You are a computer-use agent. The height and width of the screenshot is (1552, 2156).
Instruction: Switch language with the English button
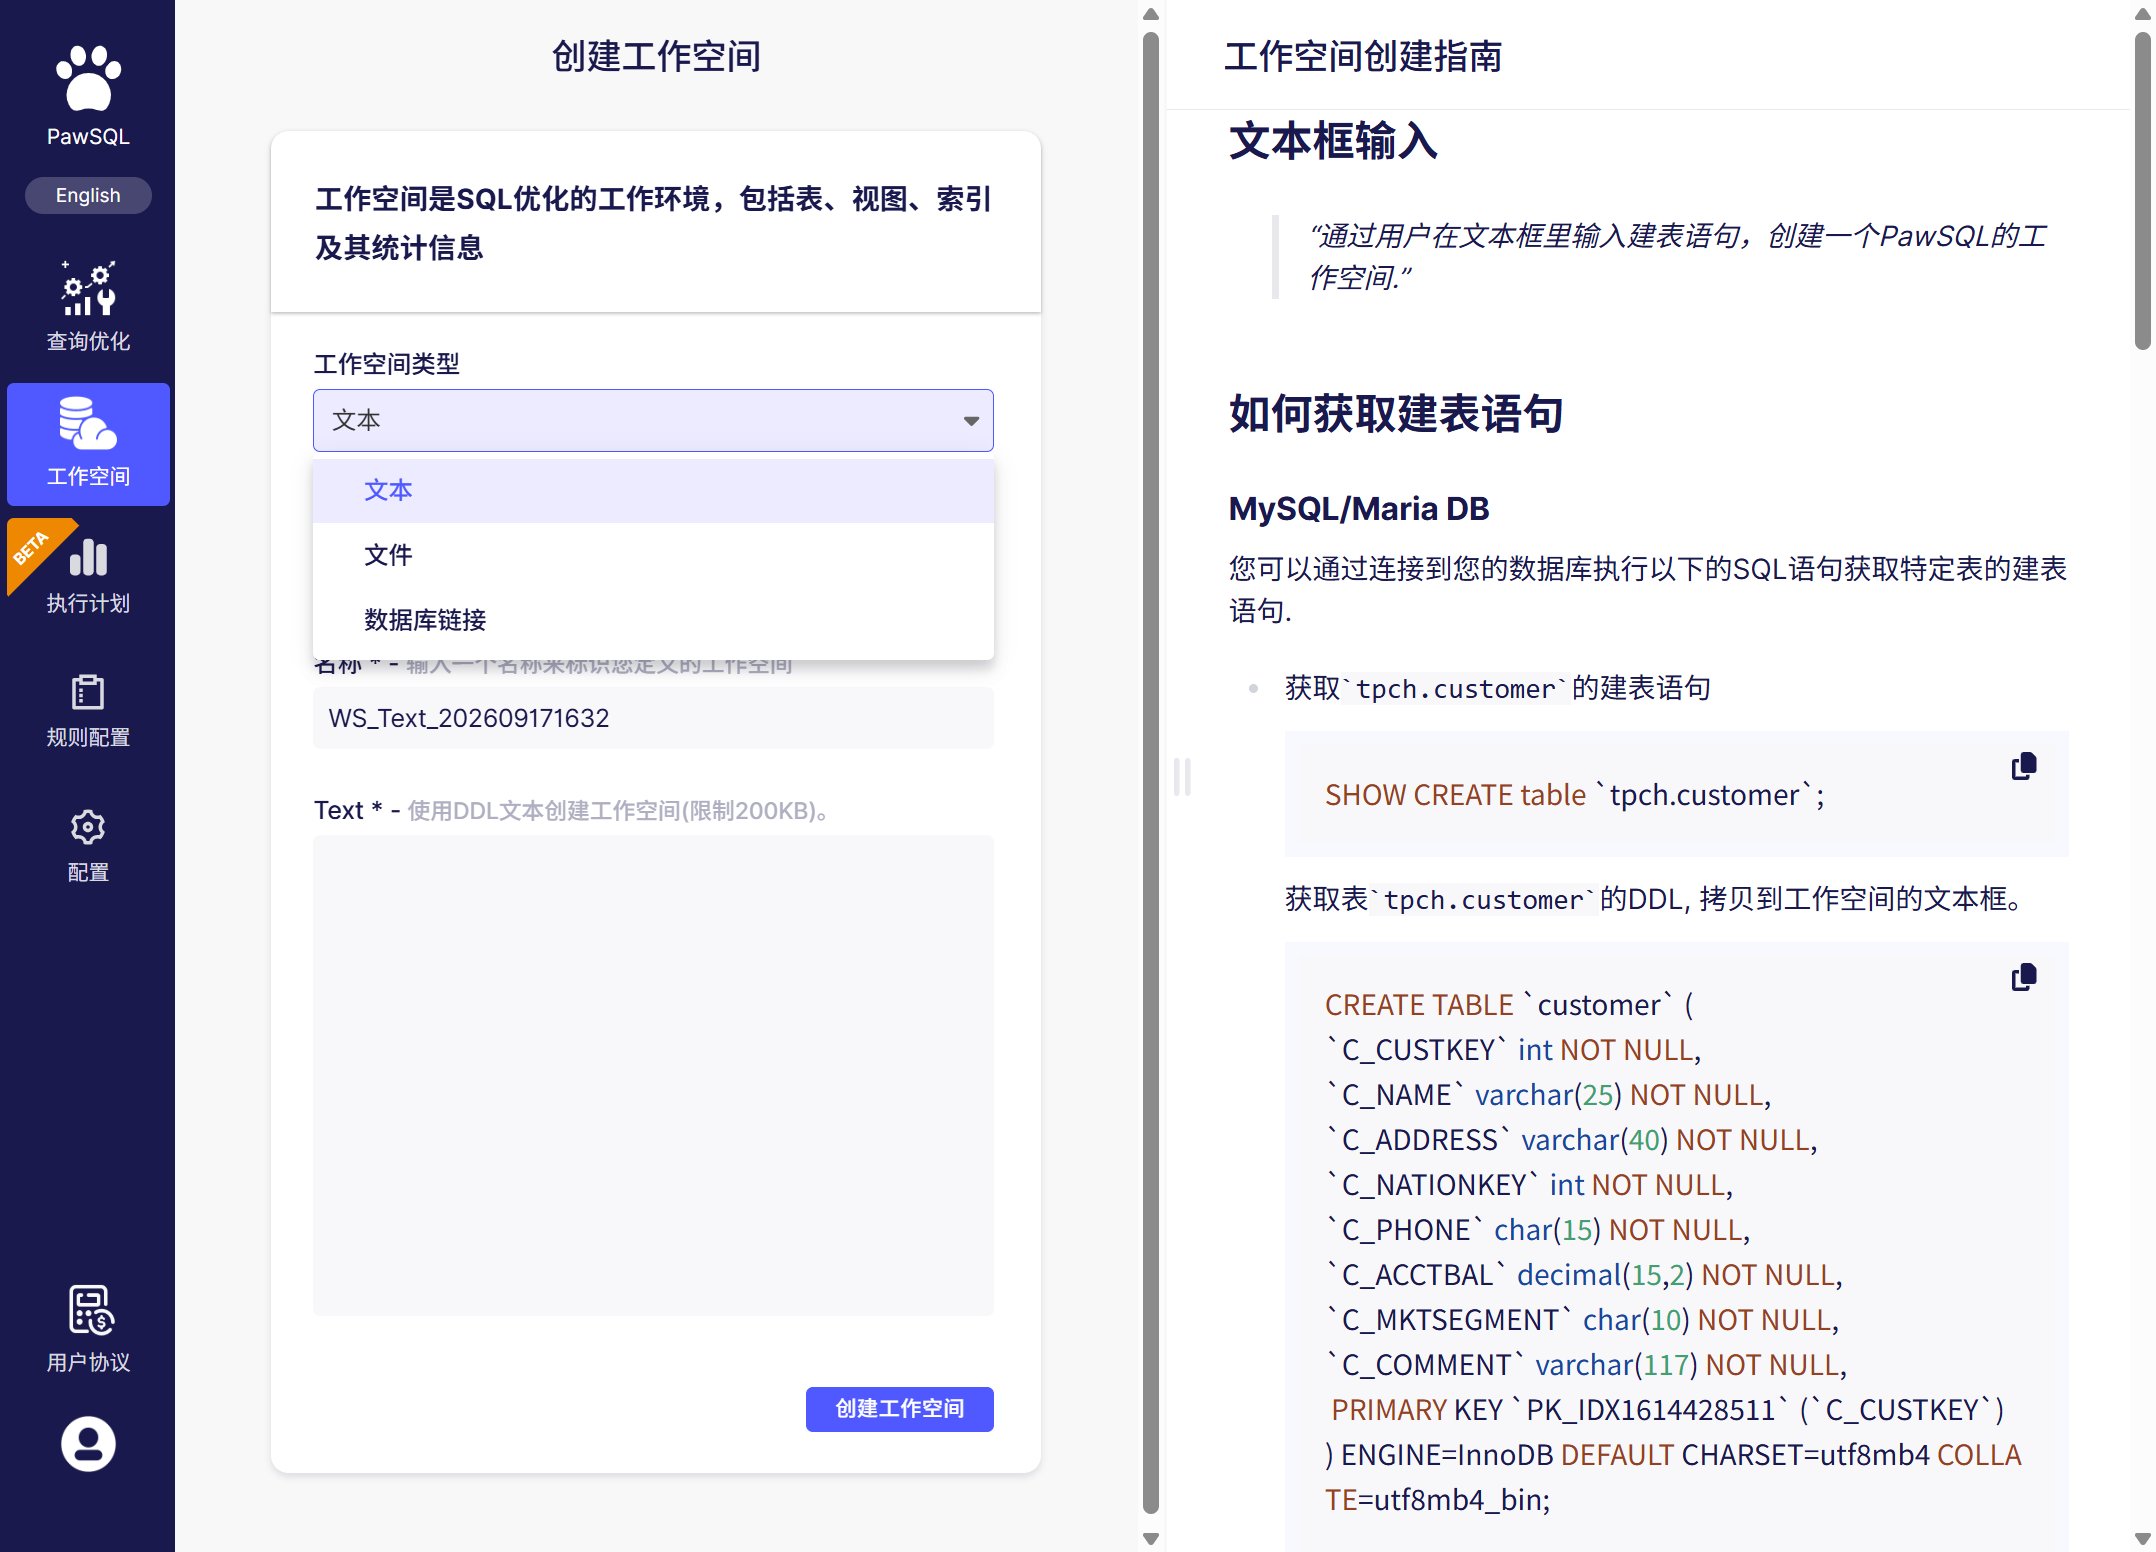[88, 195]
